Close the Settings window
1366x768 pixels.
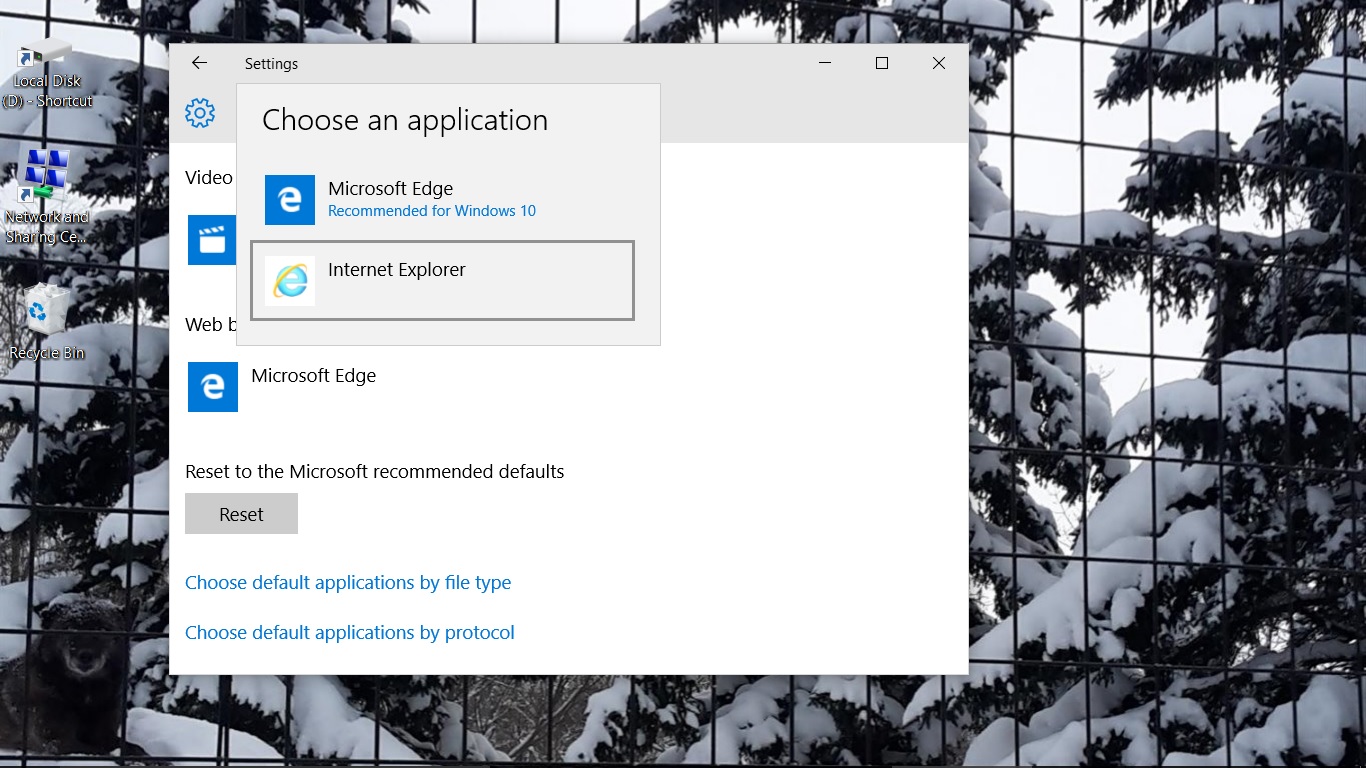click(x=939, y=63)
